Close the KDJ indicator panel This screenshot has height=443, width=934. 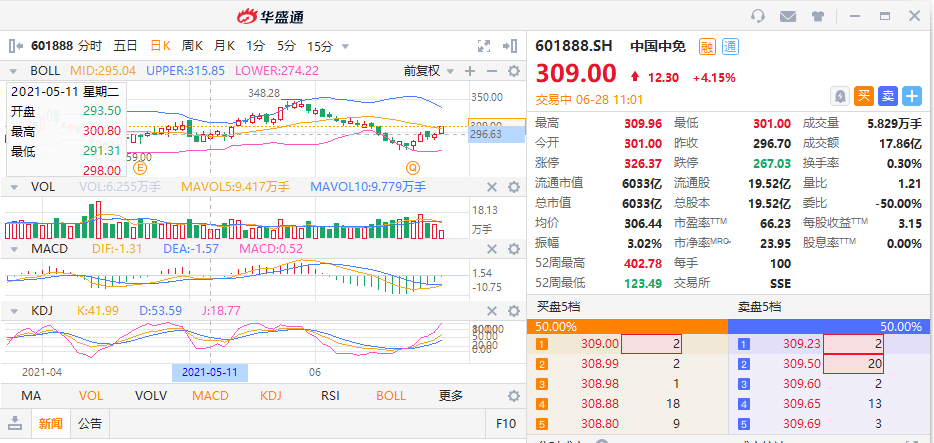click(x=491, y=311)
